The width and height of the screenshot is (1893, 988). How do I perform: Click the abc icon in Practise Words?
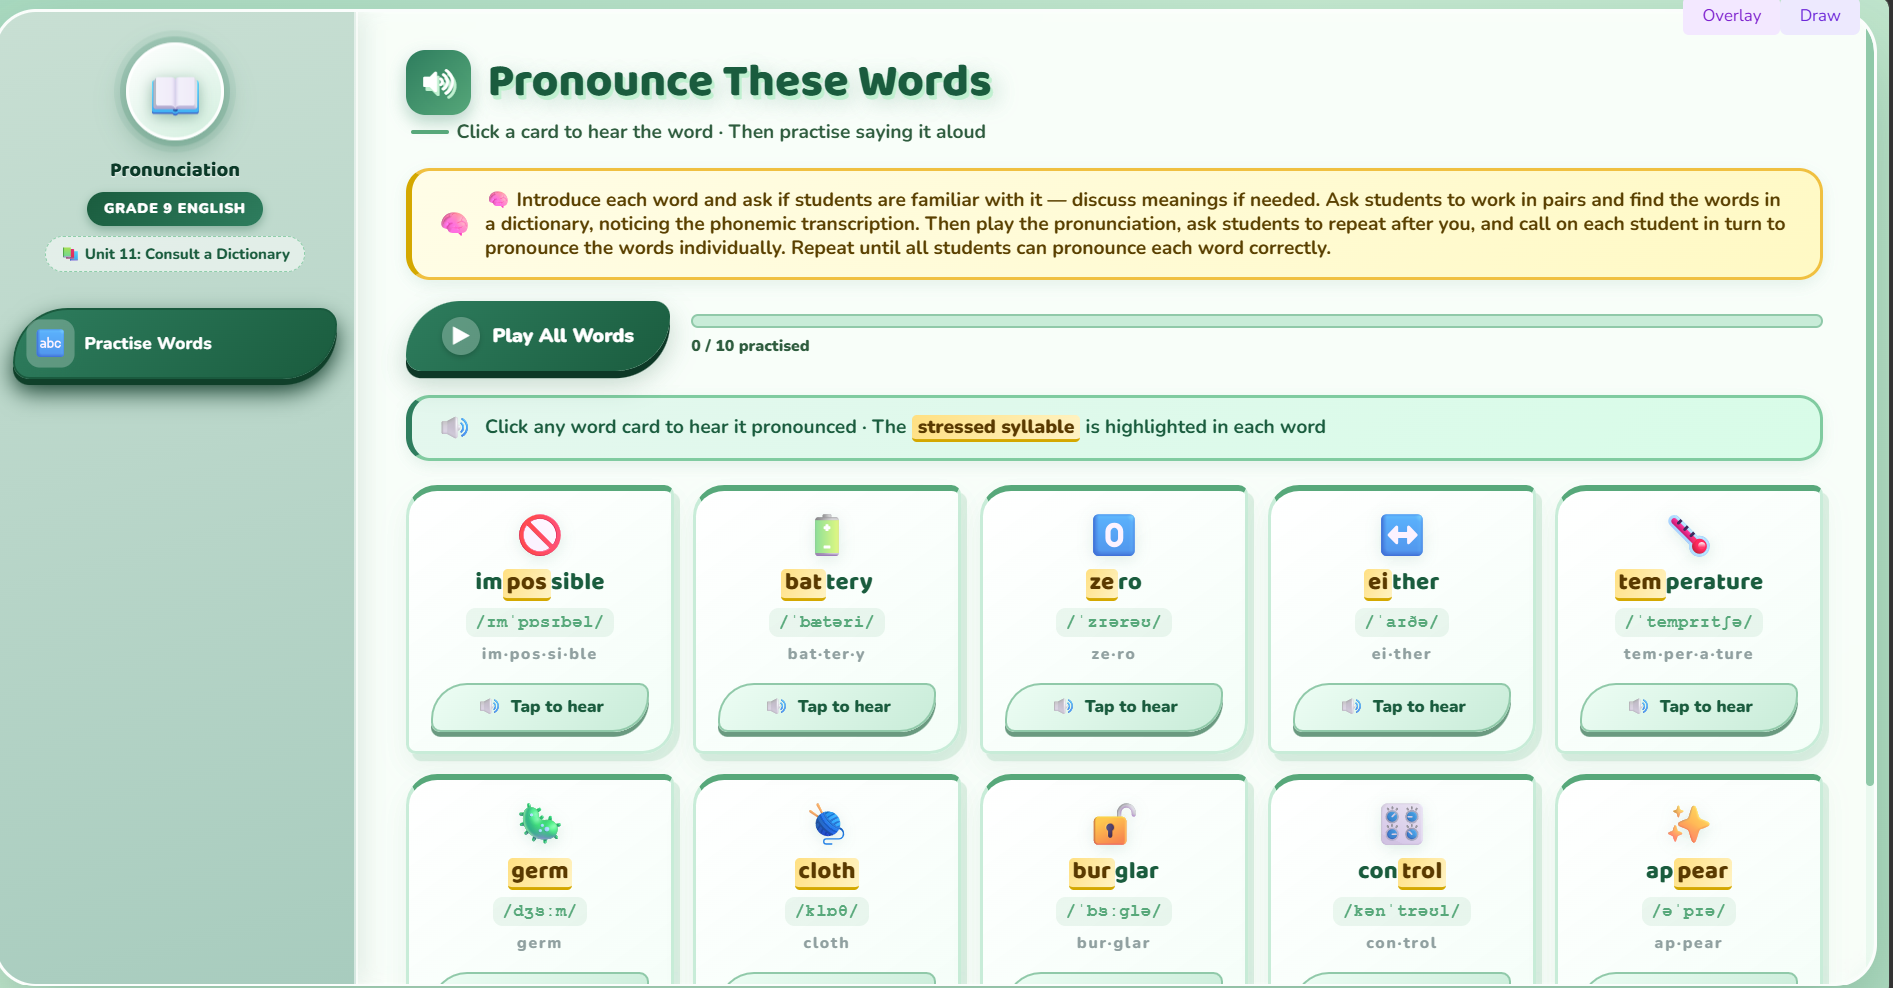point(50,343)
